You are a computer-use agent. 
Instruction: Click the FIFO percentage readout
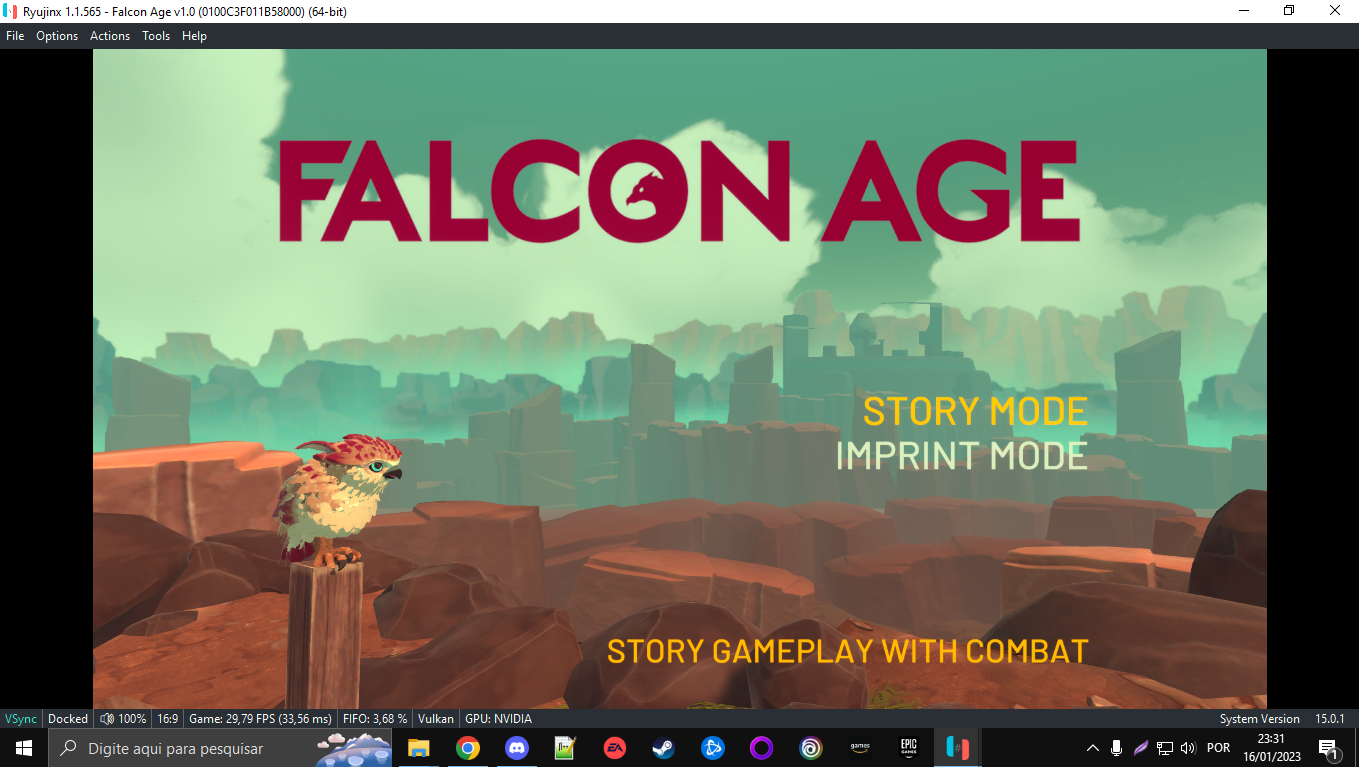point(375,719)
